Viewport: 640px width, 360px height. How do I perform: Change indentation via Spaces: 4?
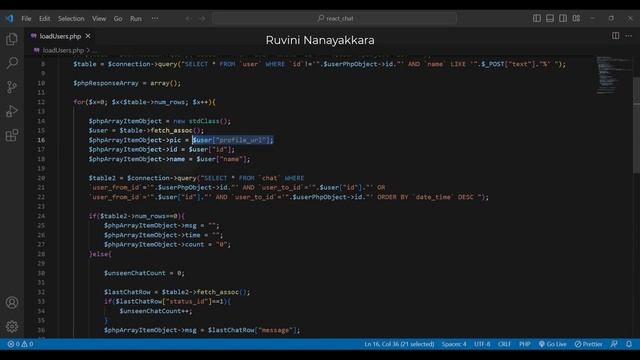pos(454,344)
